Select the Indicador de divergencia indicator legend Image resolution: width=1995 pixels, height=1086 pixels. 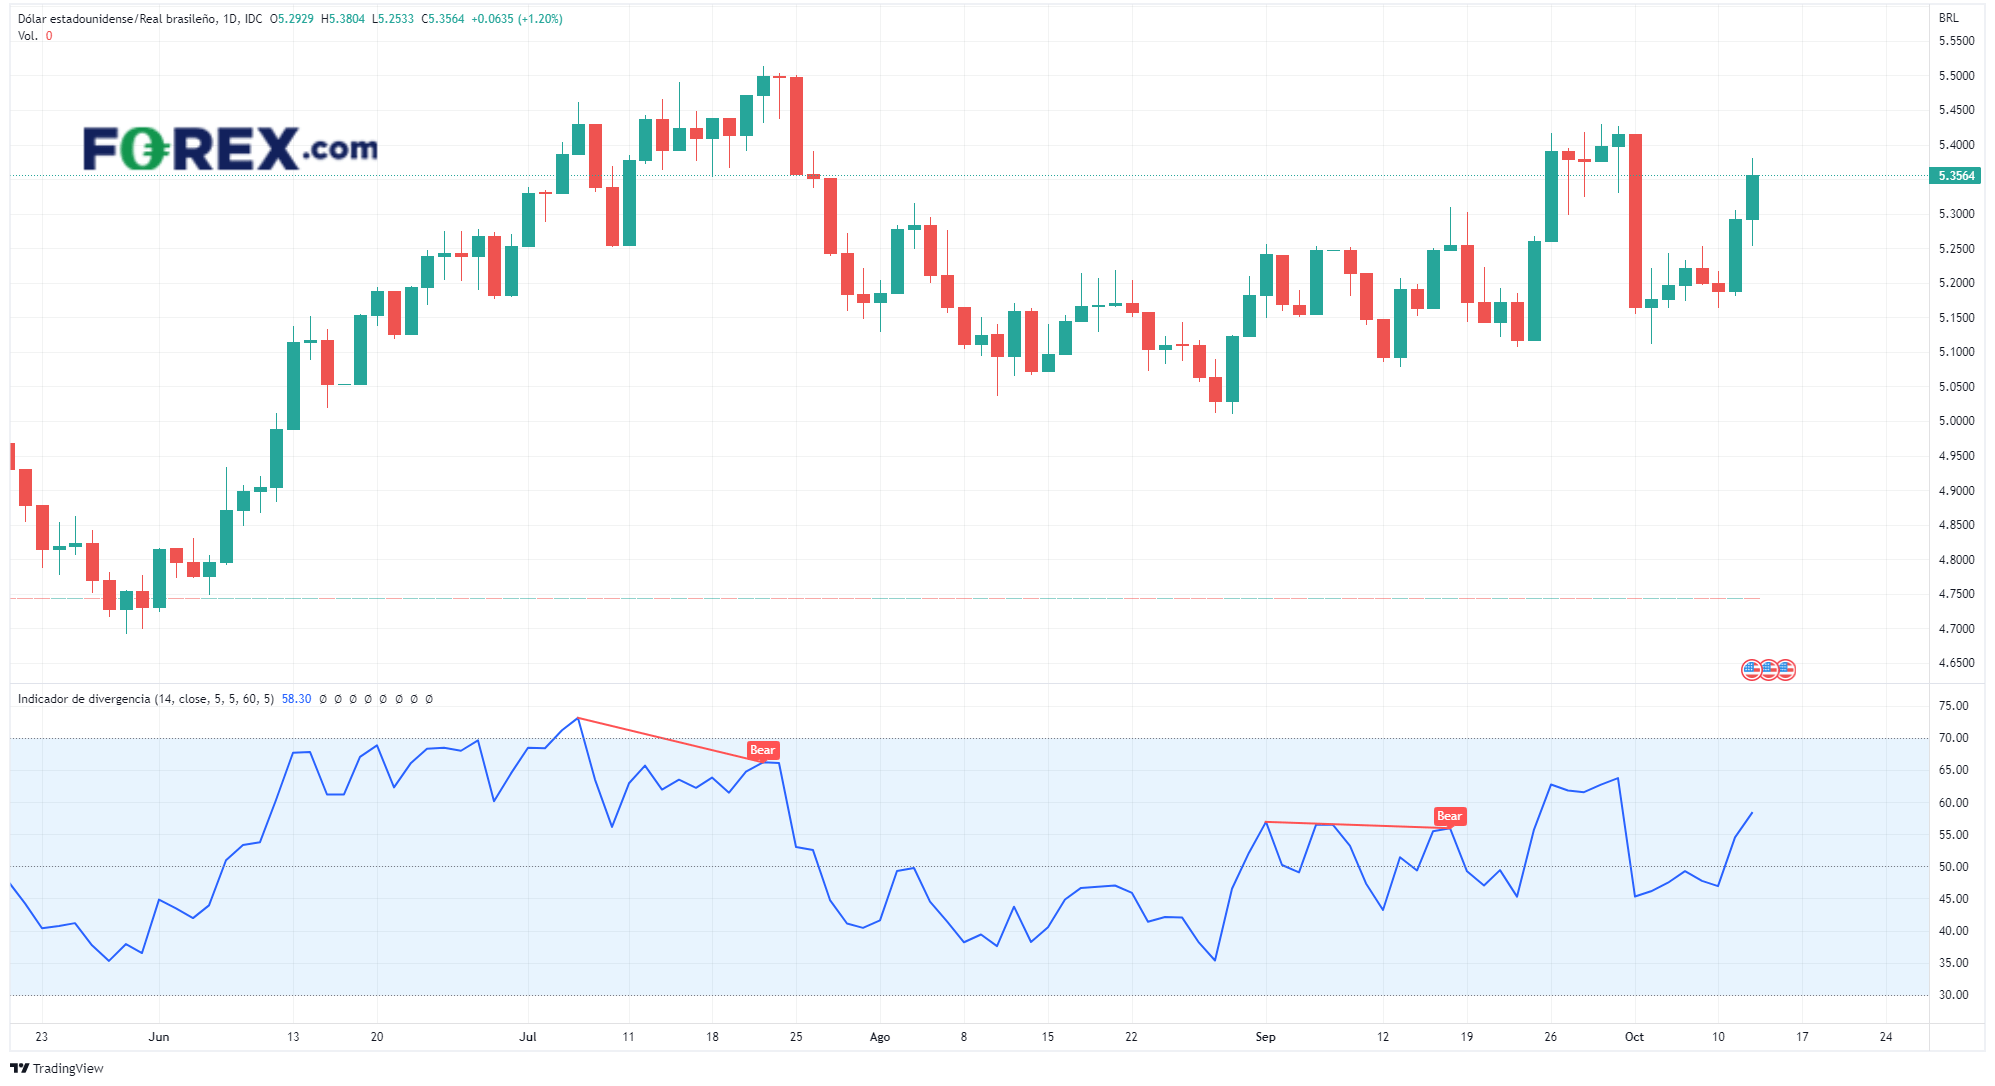(x=146, y=699)
